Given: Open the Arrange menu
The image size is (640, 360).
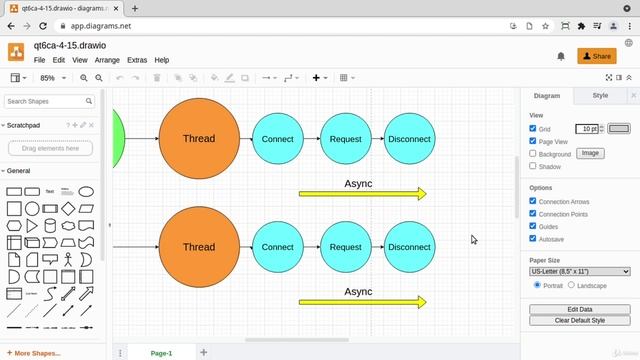Looking at the screenshot, I should [107, 60].
